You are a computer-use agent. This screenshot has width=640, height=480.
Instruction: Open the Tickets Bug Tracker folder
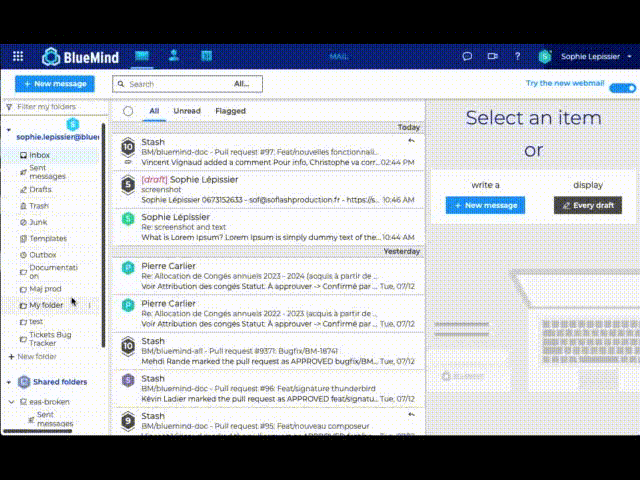click(x=50, y=339)
